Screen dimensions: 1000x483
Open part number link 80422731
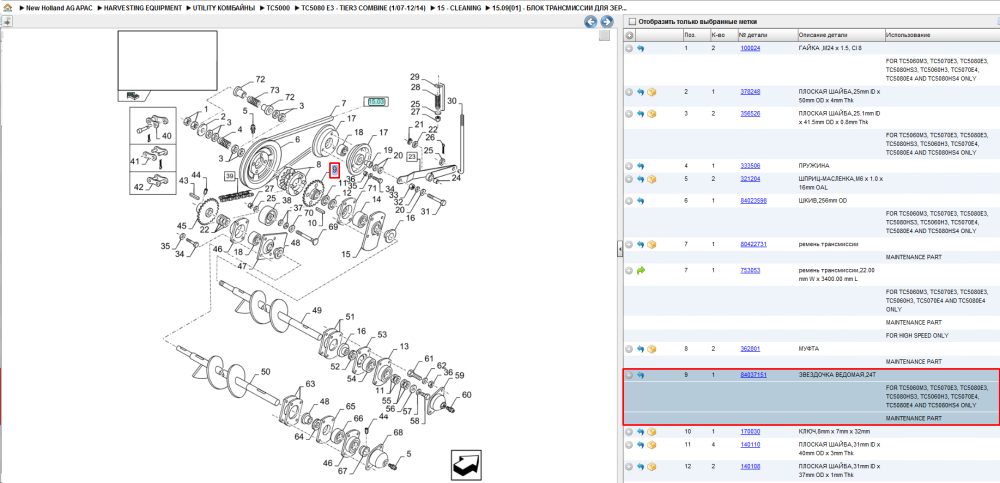[753, 244]
